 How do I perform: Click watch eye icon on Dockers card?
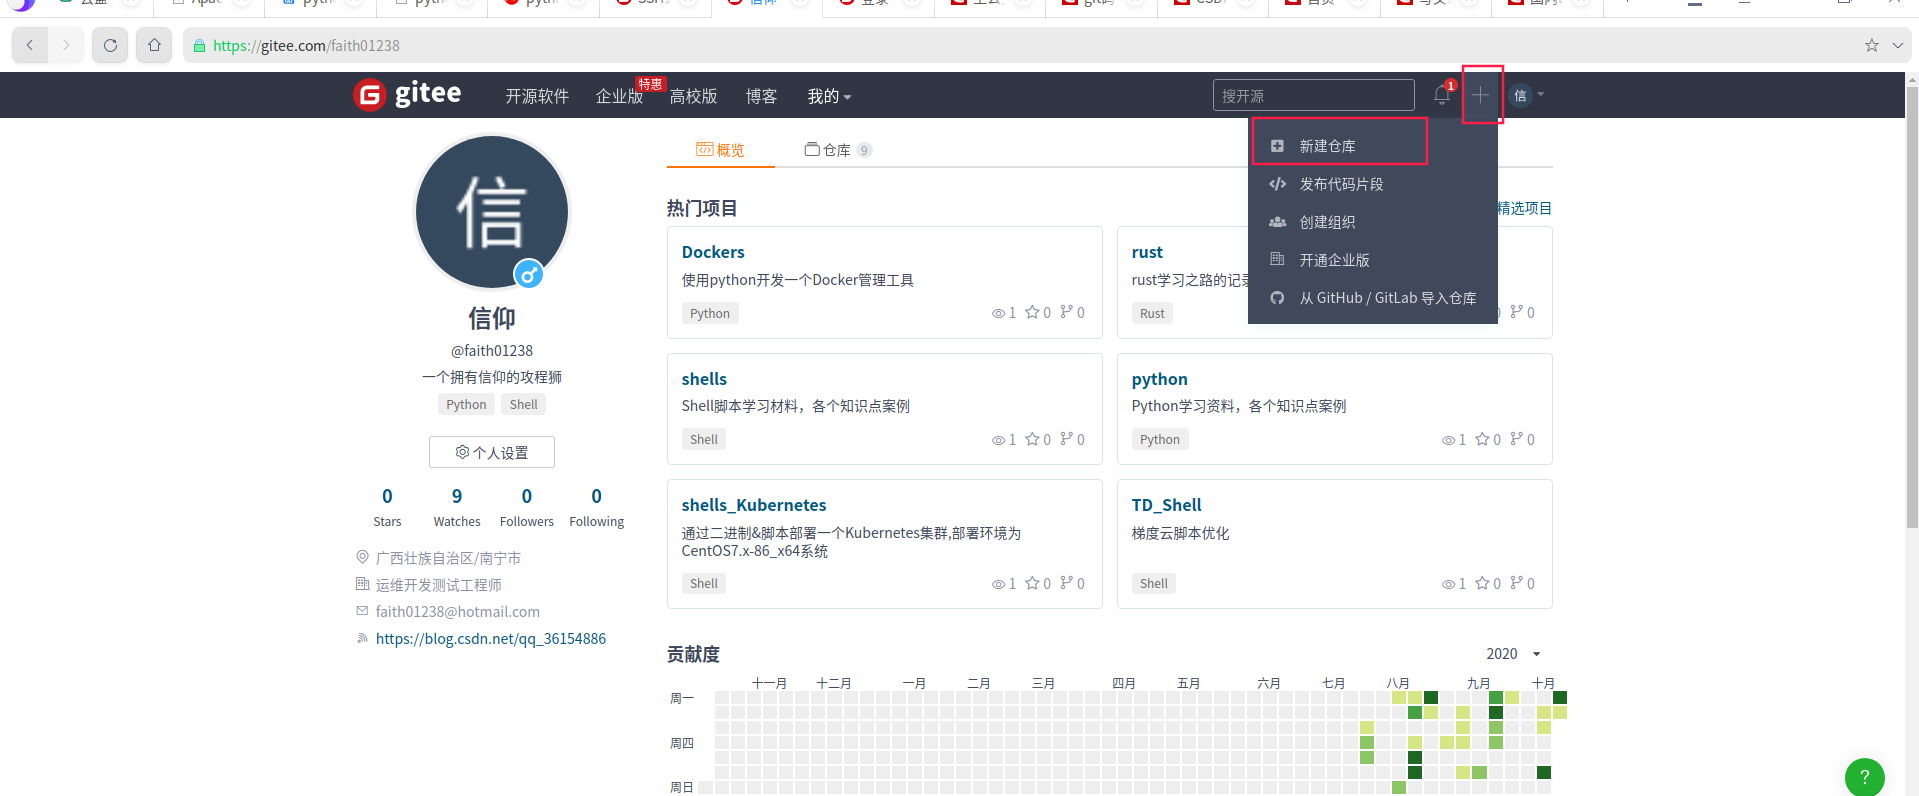[x=998, y=313]
